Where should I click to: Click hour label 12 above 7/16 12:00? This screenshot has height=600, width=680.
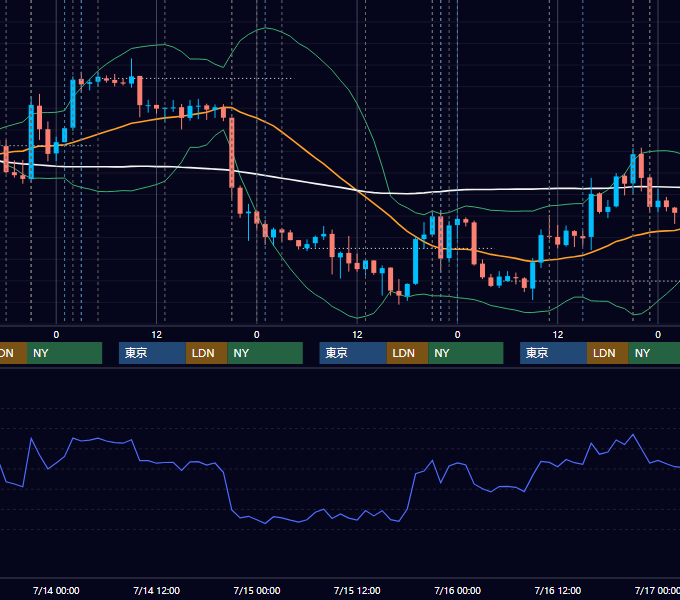click(558, 335)
